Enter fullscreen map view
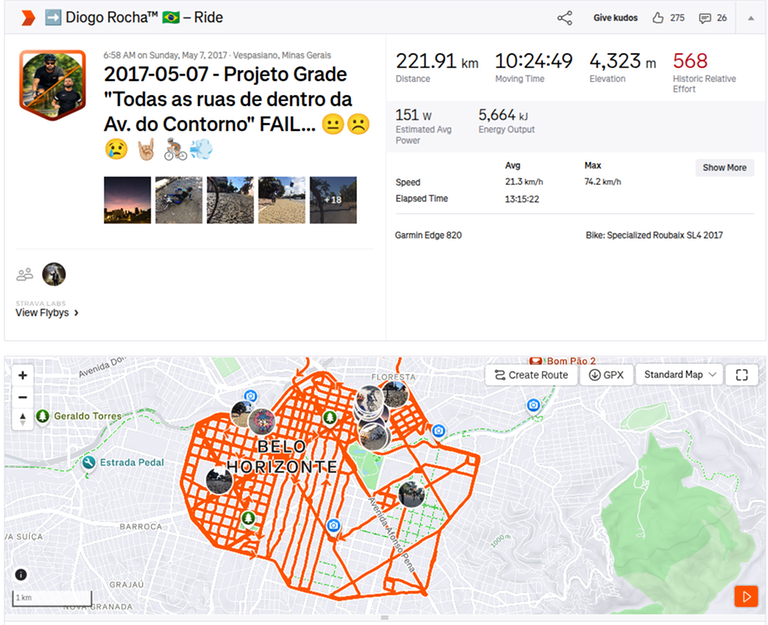The width and height of the screenshot is (768, 625). (742, 375)
